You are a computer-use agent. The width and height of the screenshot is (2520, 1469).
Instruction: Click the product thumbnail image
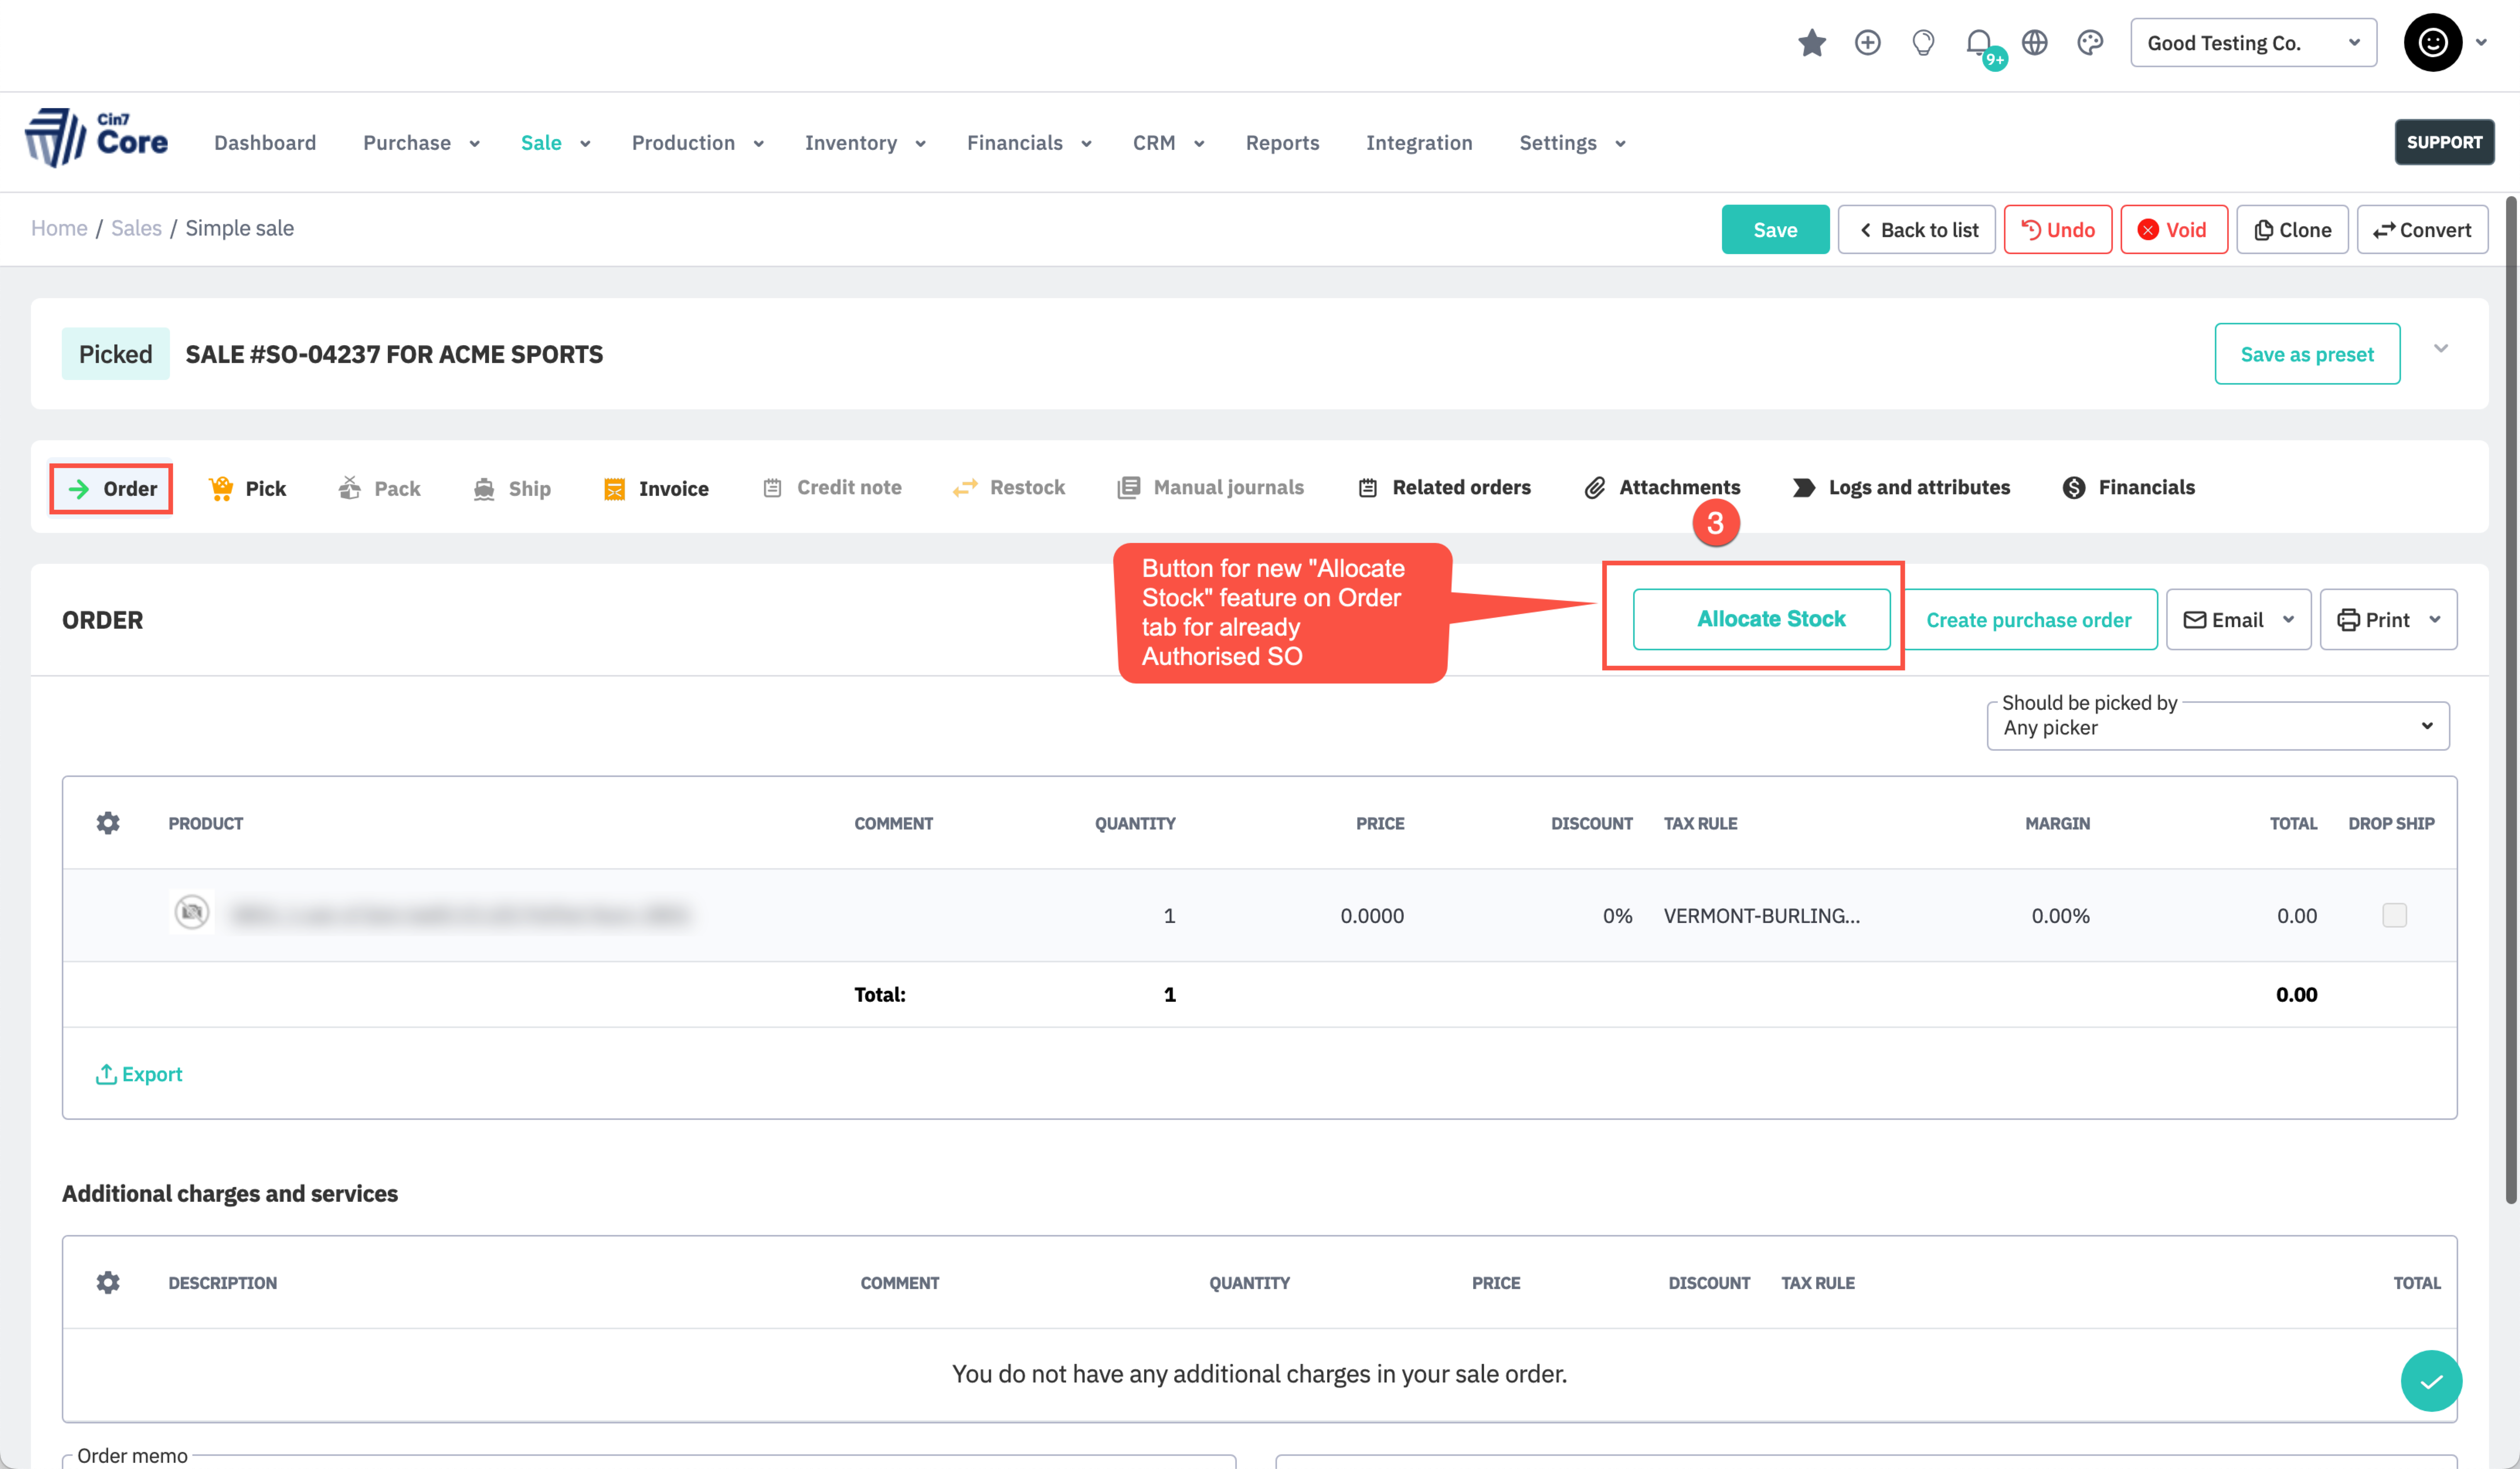(192, 912)
